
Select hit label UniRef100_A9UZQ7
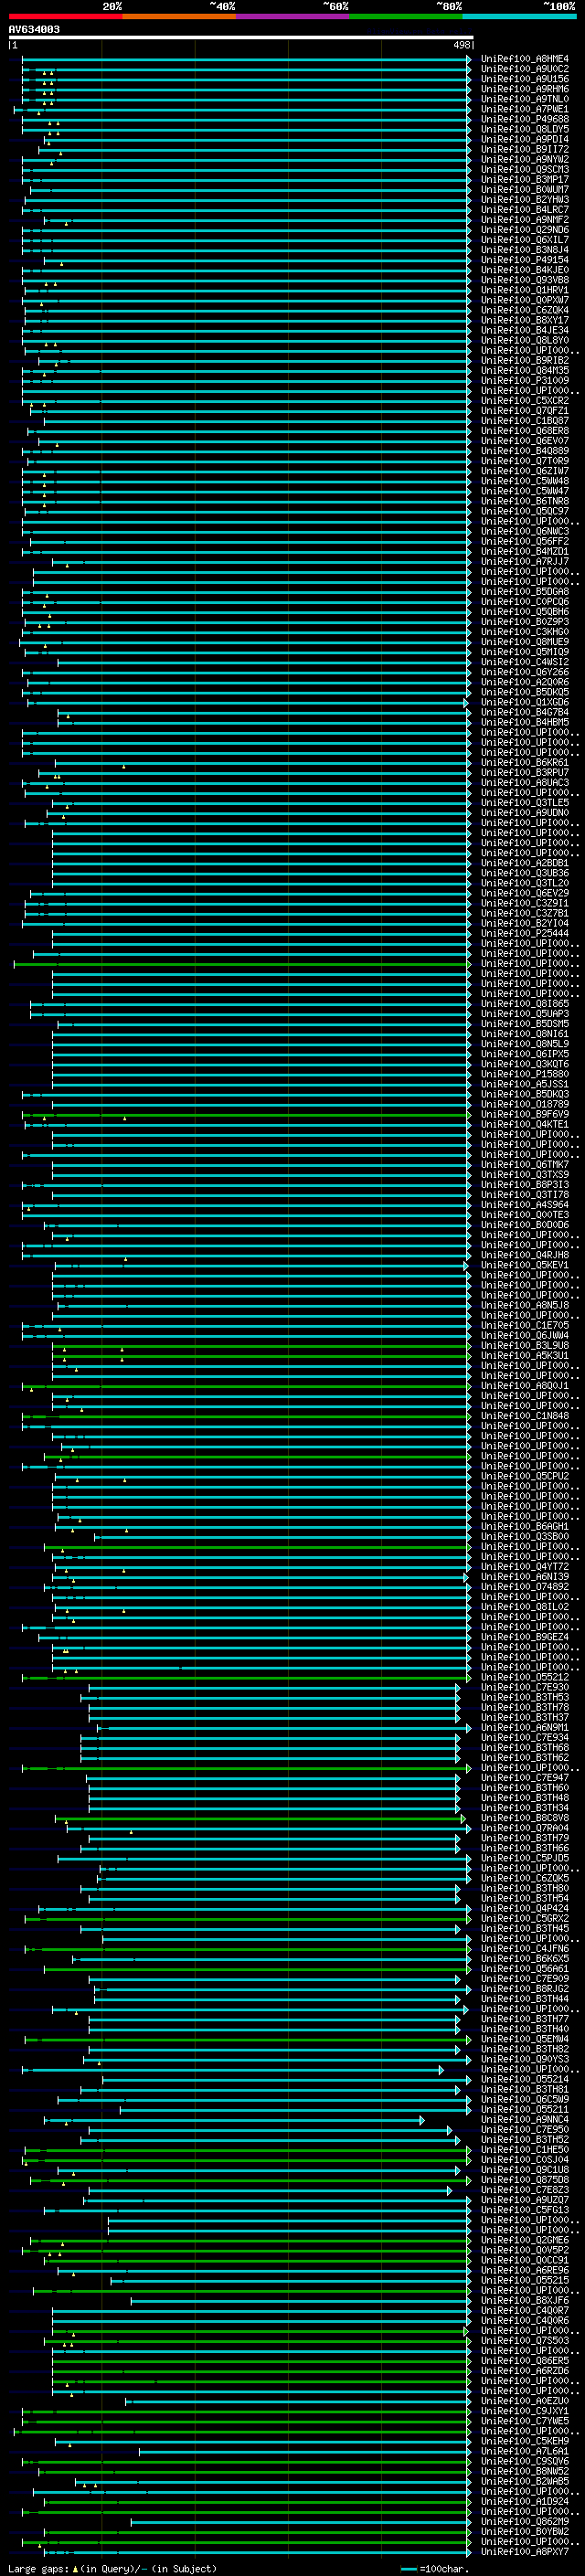pos(525,2199)
